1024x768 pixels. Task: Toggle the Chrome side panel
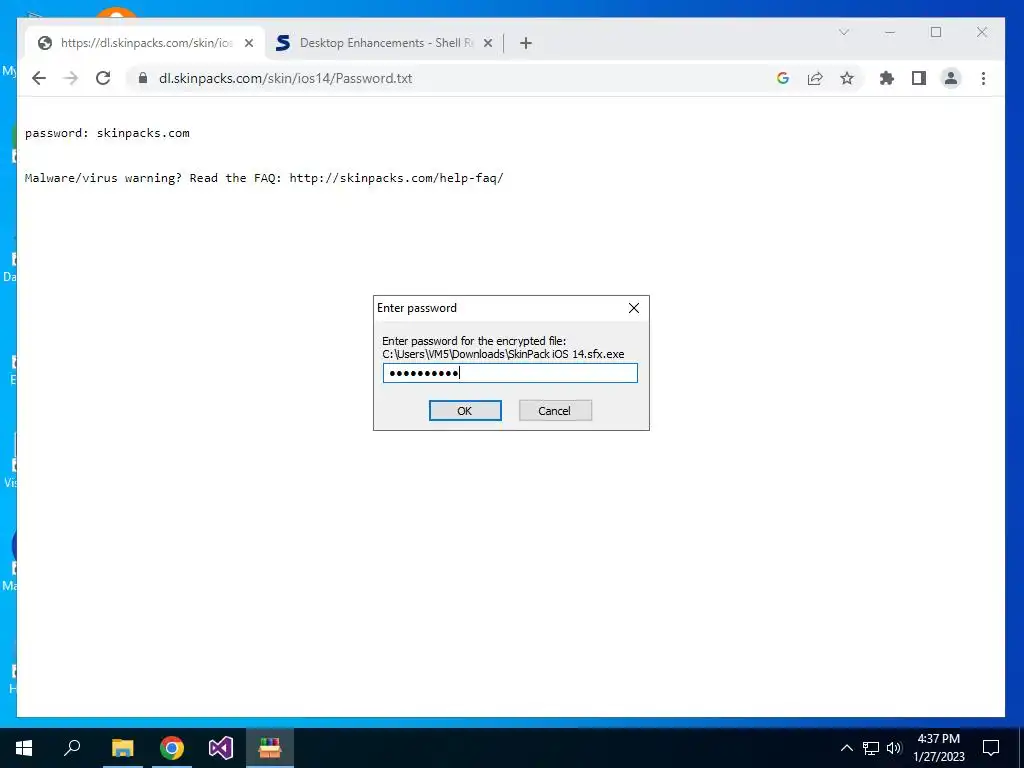(x=919, y=78)
